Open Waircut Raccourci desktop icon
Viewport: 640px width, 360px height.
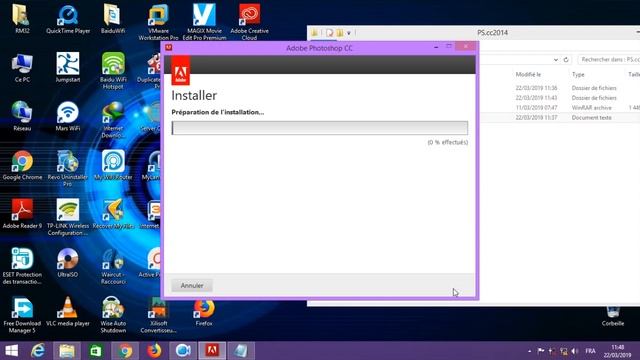113,266
